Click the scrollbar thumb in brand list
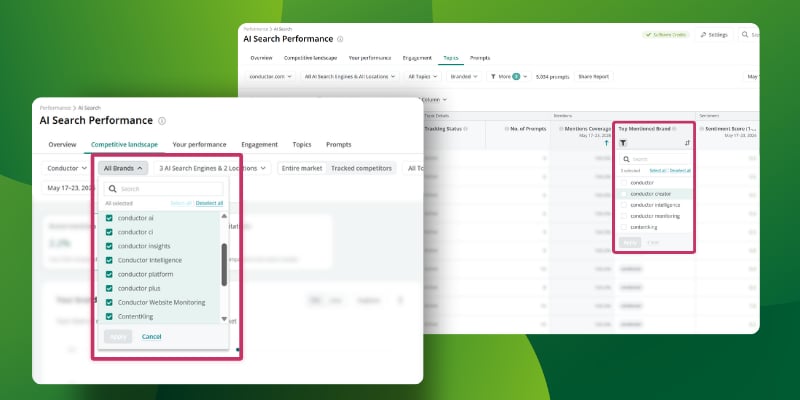The image size is (800, 400). pos(224,265)
